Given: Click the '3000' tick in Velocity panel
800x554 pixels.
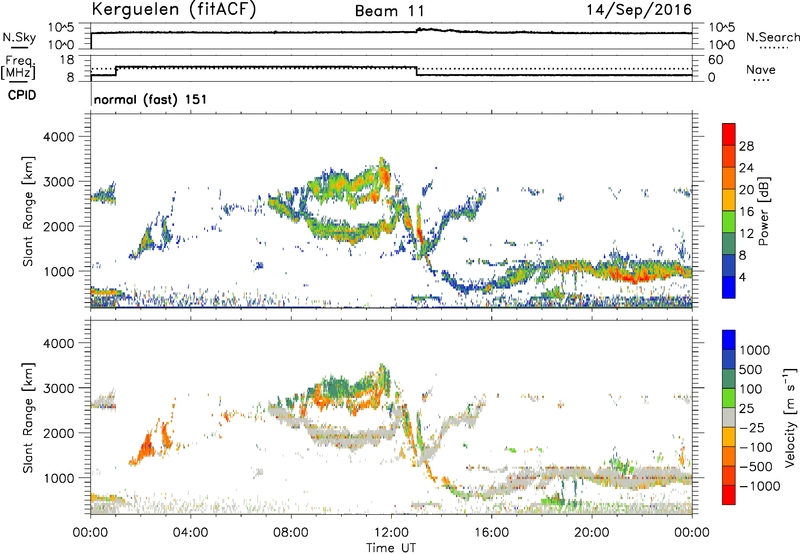Looking at the screenshot, I should [x=59, y=388].
